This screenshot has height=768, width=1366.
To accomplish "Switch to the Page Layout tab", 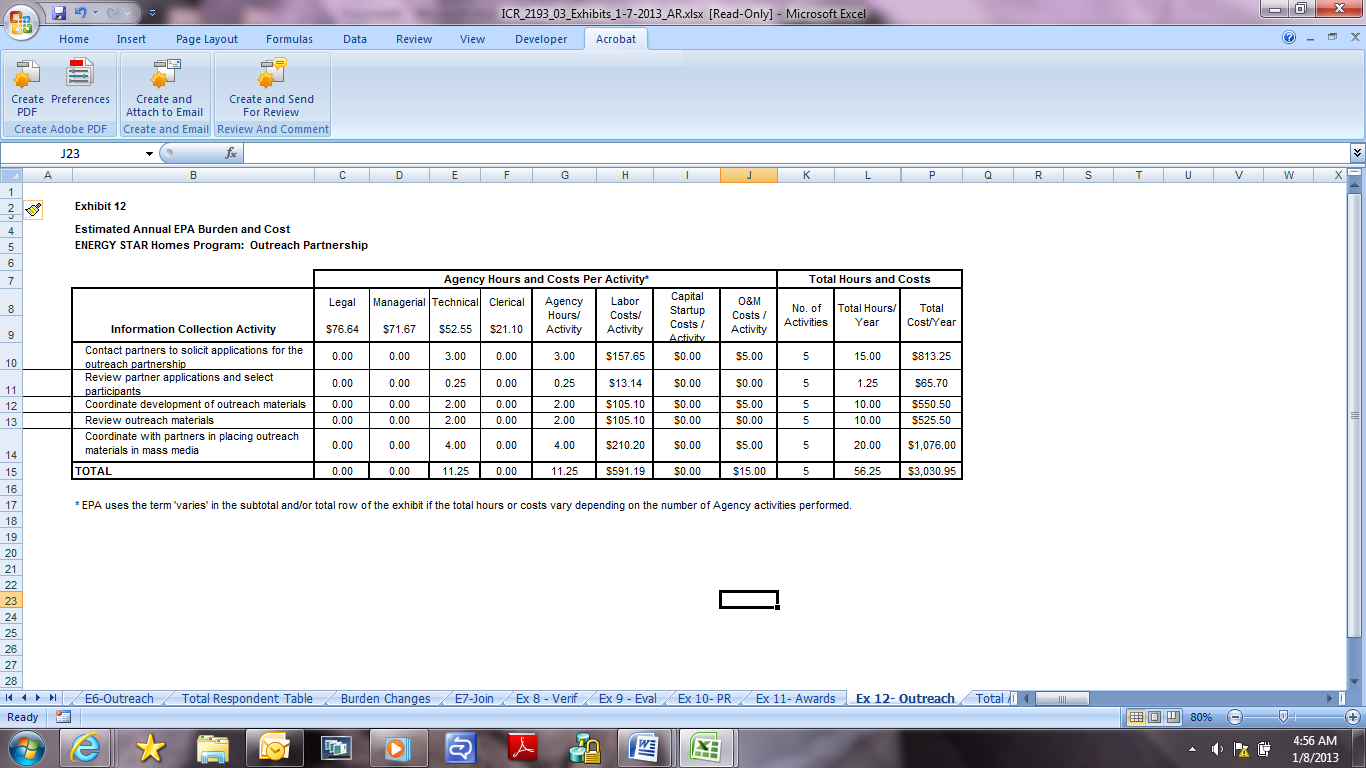I will coord(207,39).
